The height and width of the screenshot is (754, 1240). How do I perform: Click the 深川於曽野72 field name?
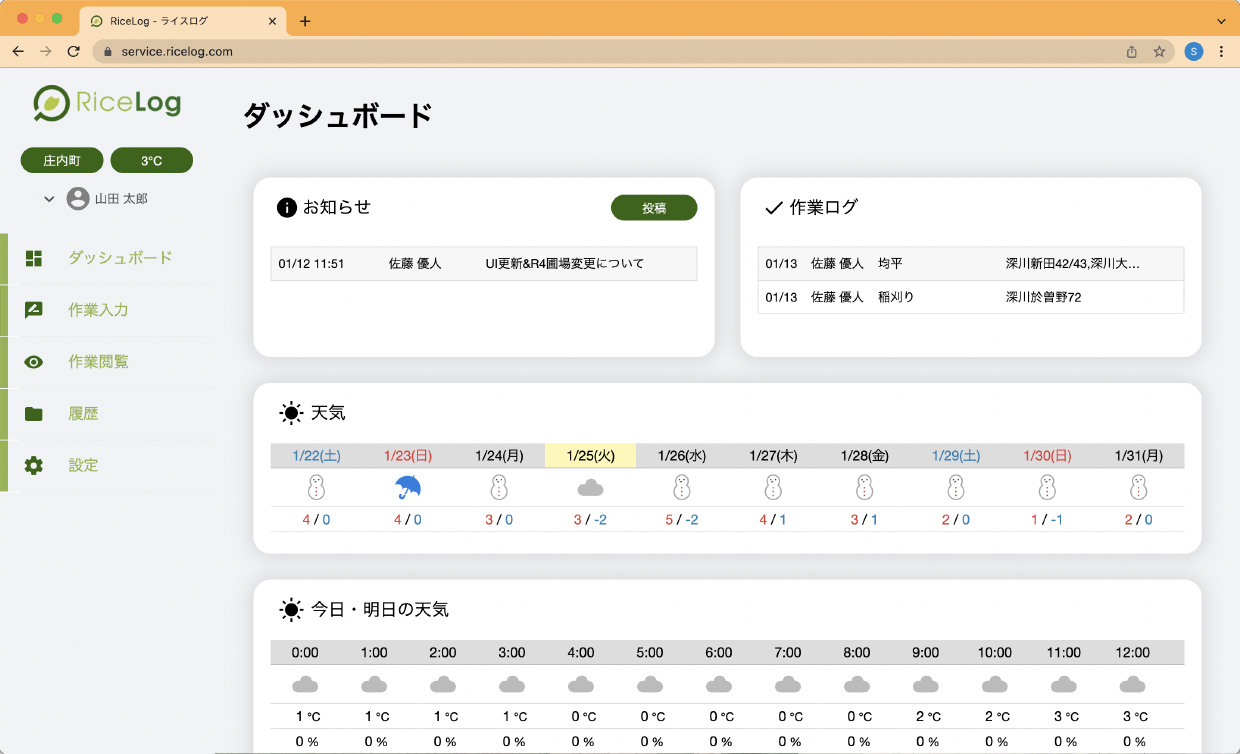tap(1043, 297)
